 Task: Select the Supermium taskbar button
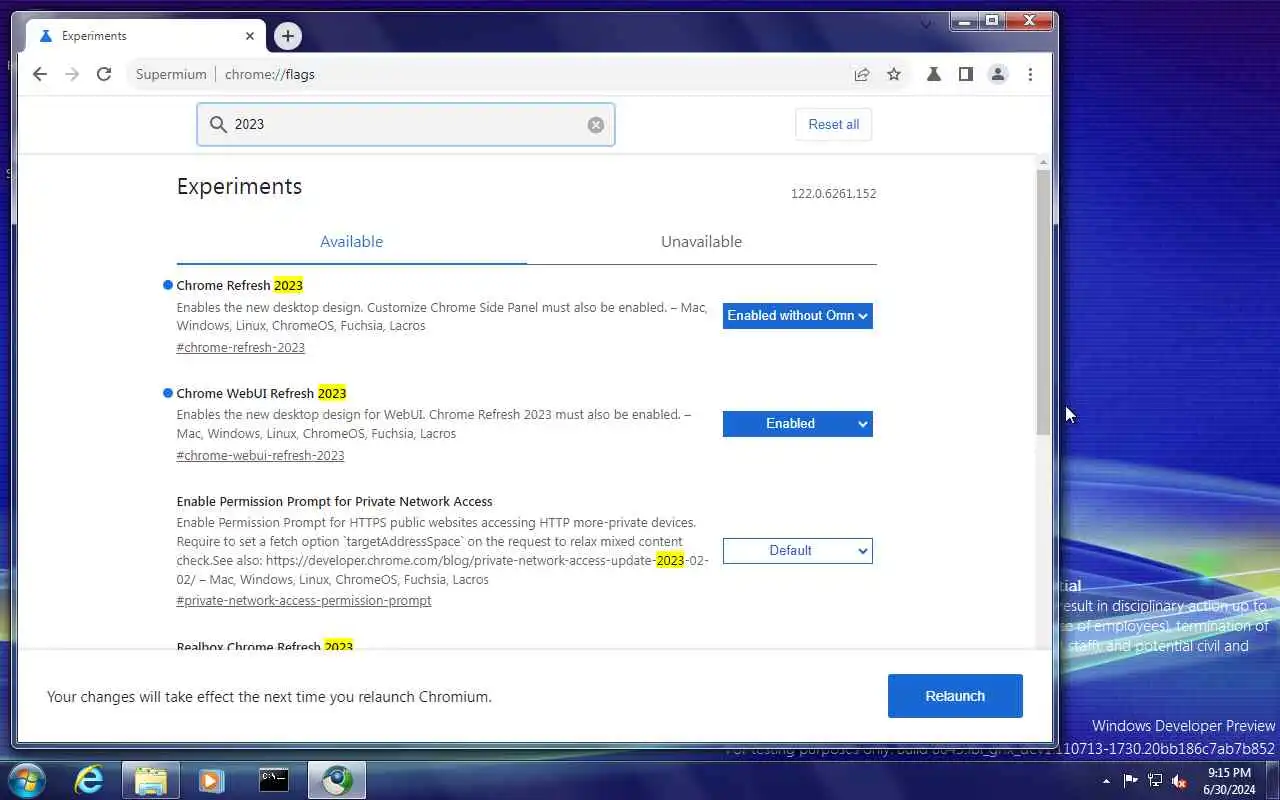(x=337, y=780)
